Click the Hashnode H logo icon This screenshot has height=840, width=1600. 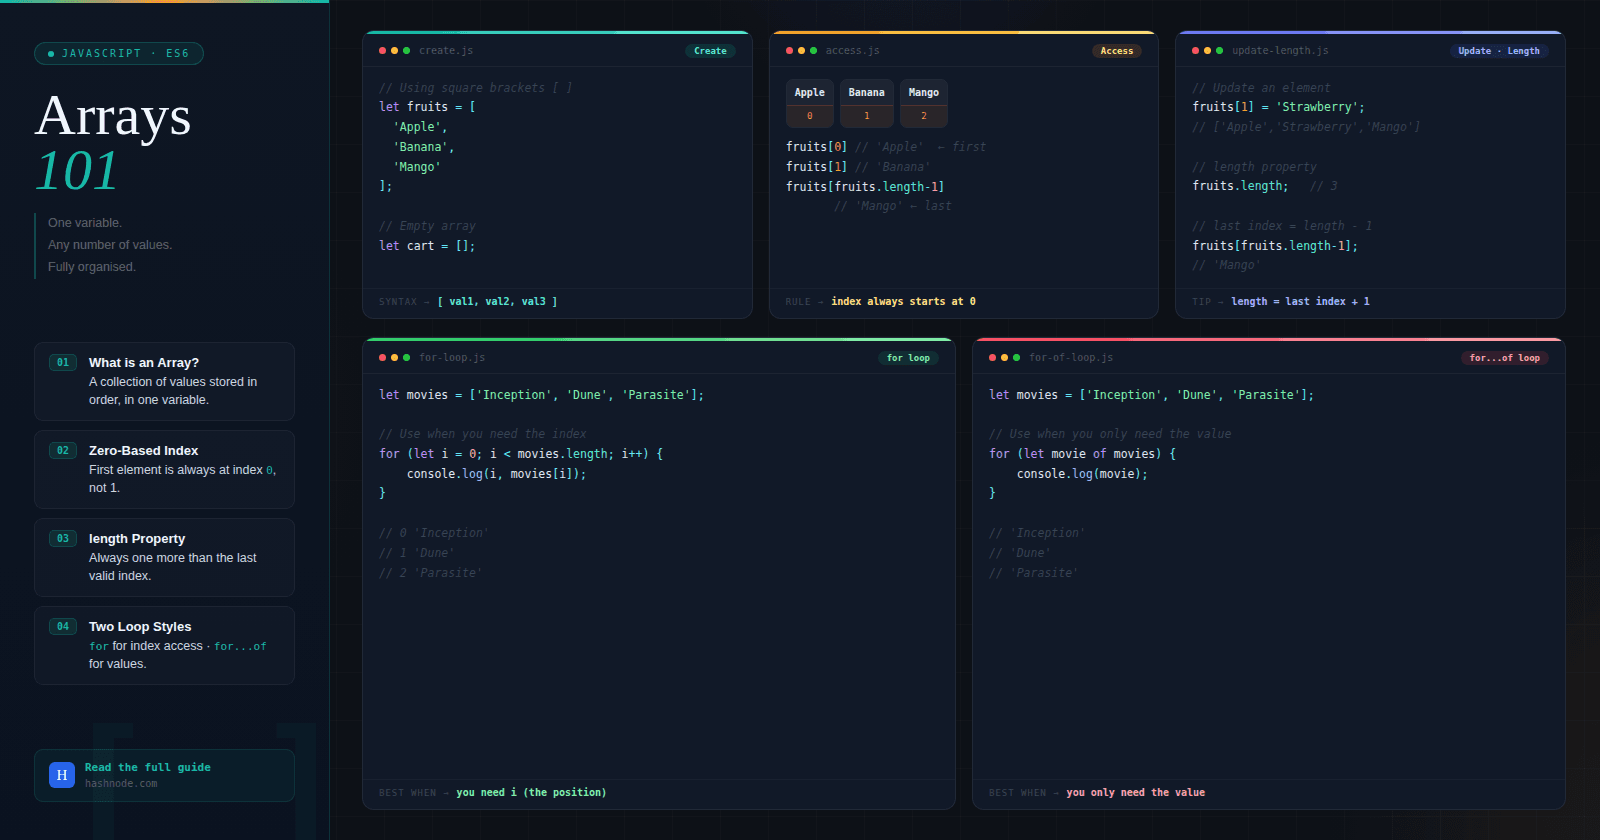(62, 775)
